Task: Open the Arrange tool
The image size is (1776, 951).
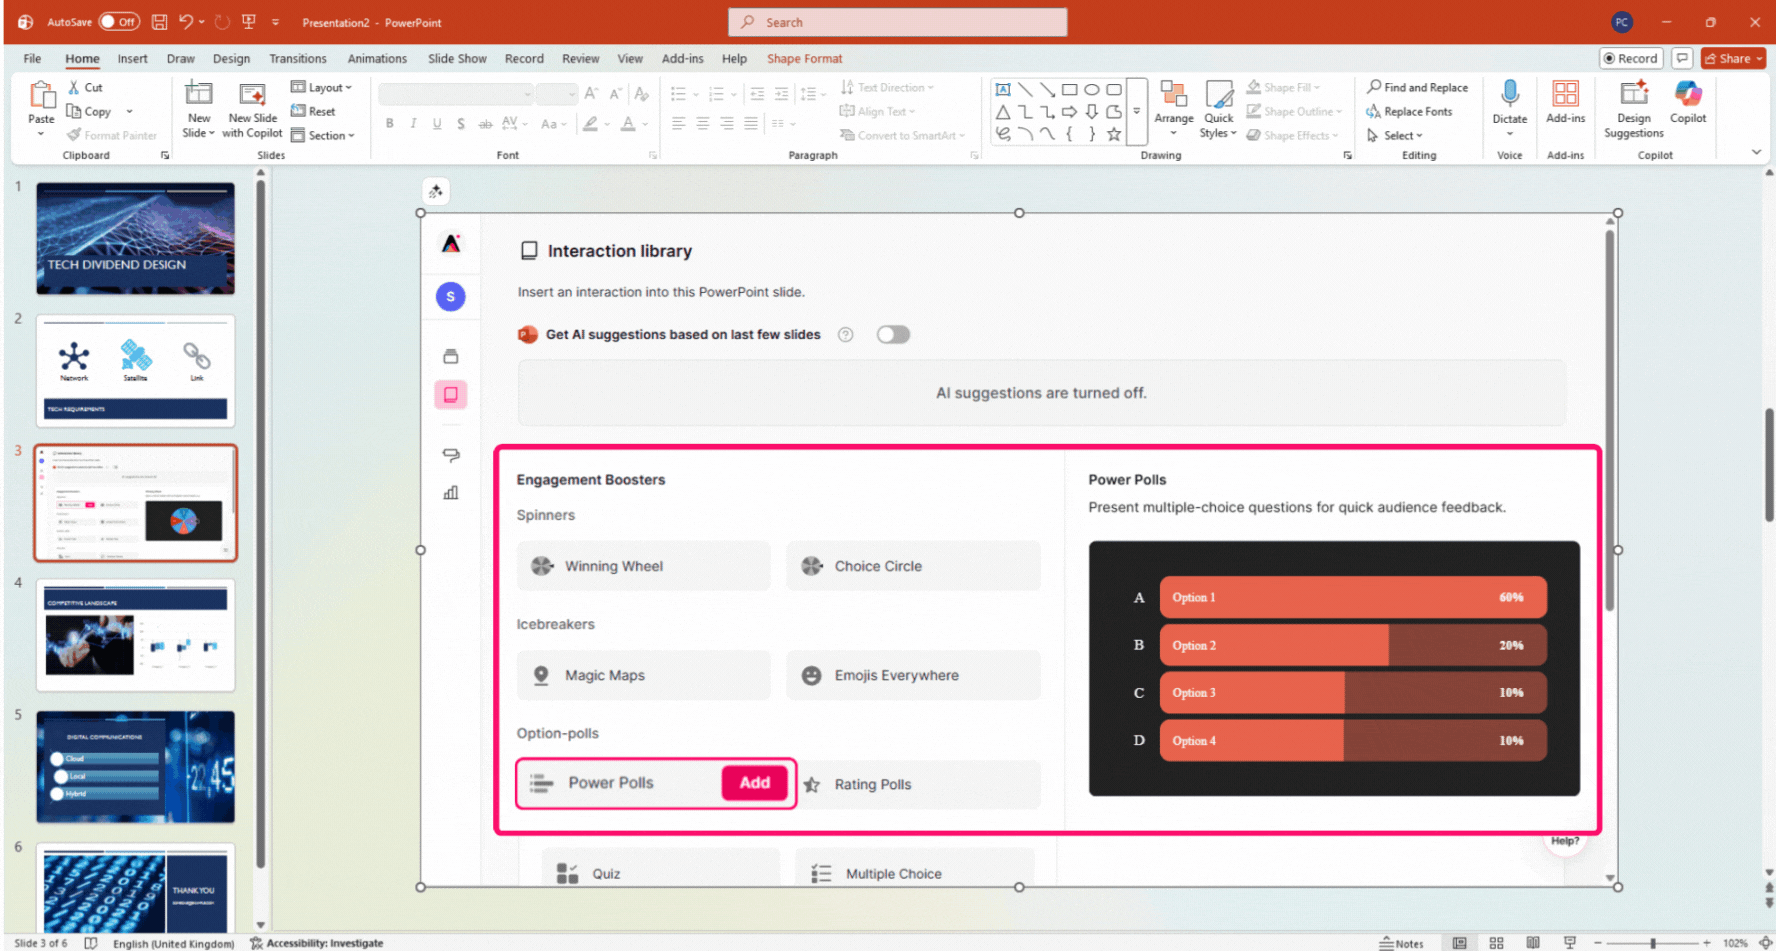Action: pyautogui.click(x=1174, y=109)
